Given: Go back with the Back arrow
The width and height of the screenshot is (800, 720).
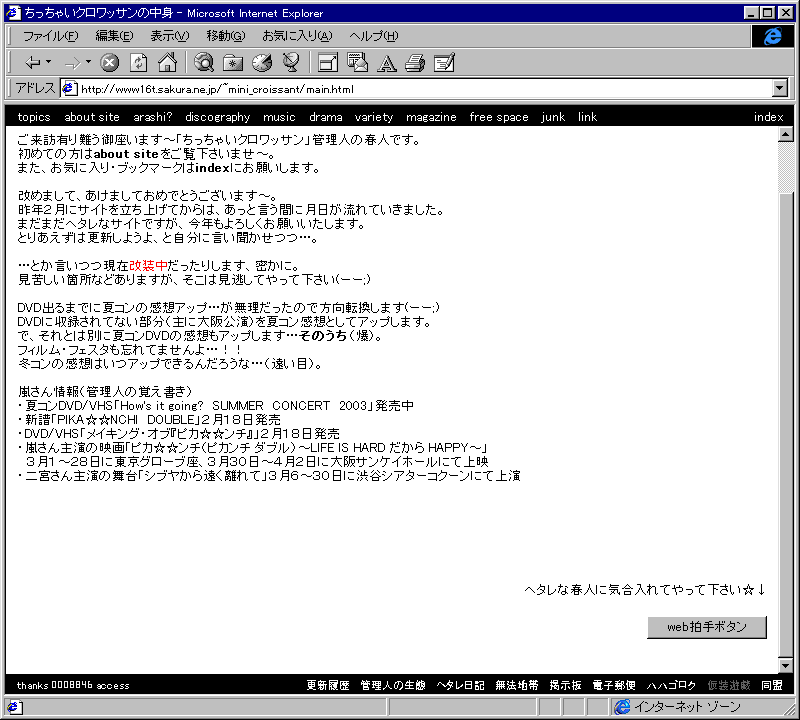Looking at the screenshot, I should coord(33,63).
